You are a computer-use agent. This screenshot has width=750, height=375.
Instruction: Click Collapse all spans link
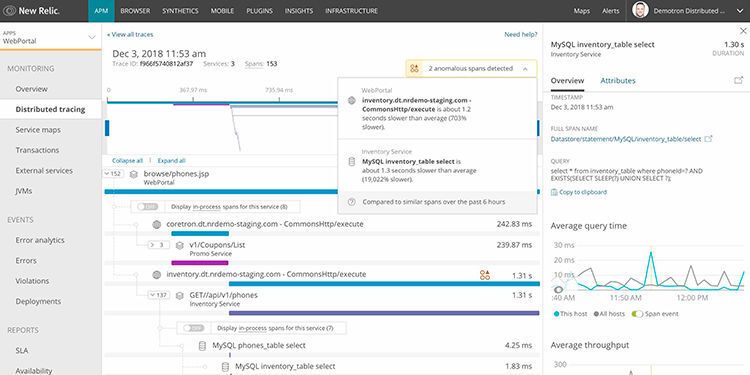tap(127, 161)
